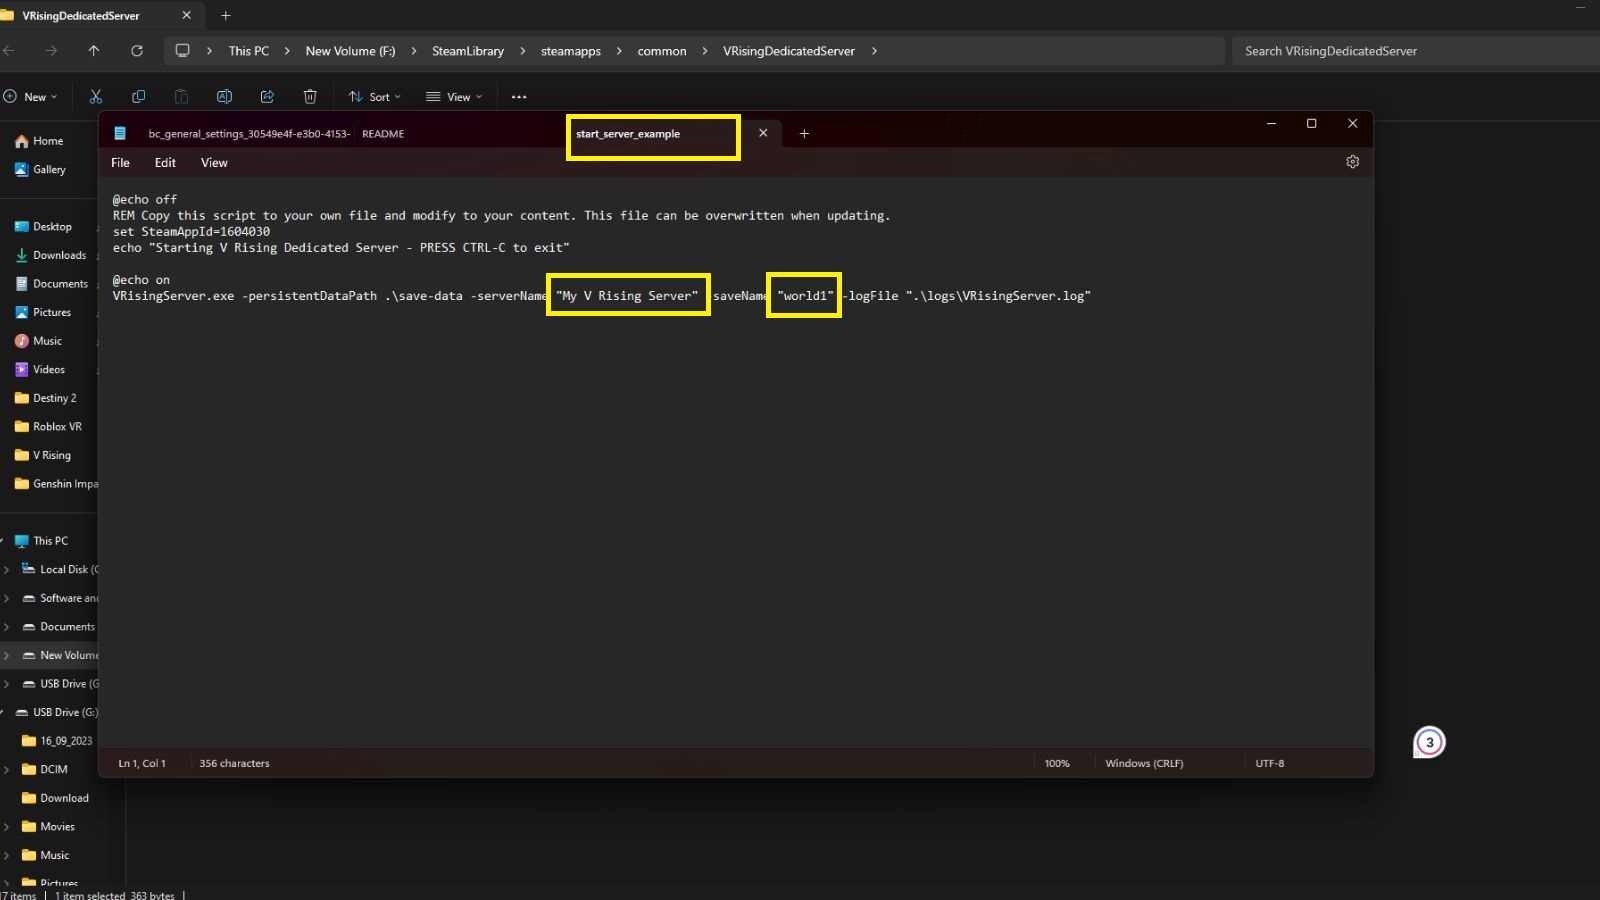Click the Delete trash icon
The width and height of the screenshot is (1600, 900).
pyautogui.click(x=310, y=96)
